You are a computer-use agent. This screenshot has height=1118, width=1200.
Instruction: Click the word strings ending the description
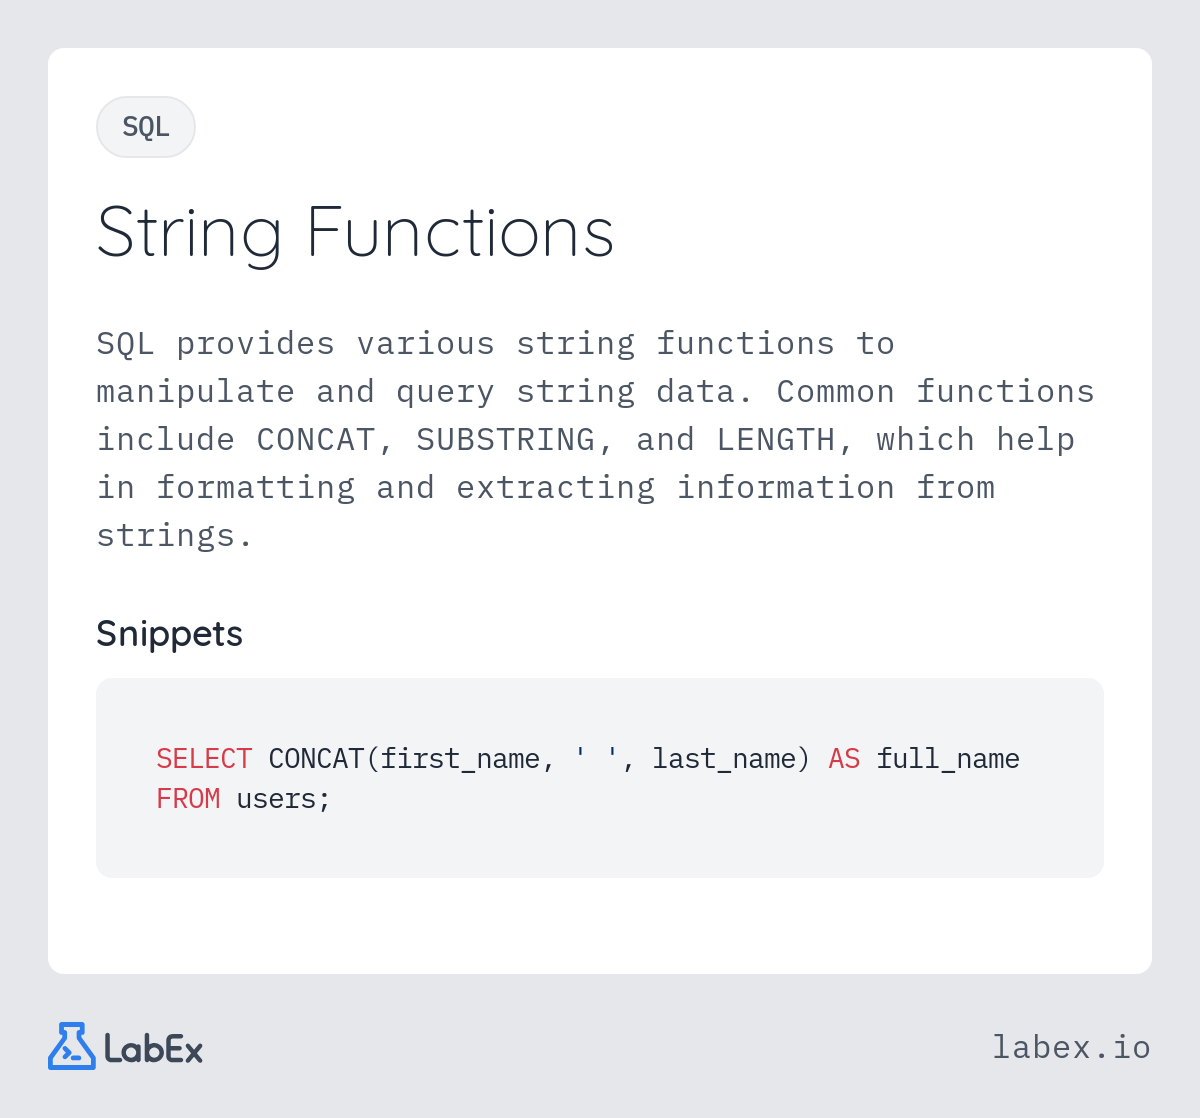[165, 536]
